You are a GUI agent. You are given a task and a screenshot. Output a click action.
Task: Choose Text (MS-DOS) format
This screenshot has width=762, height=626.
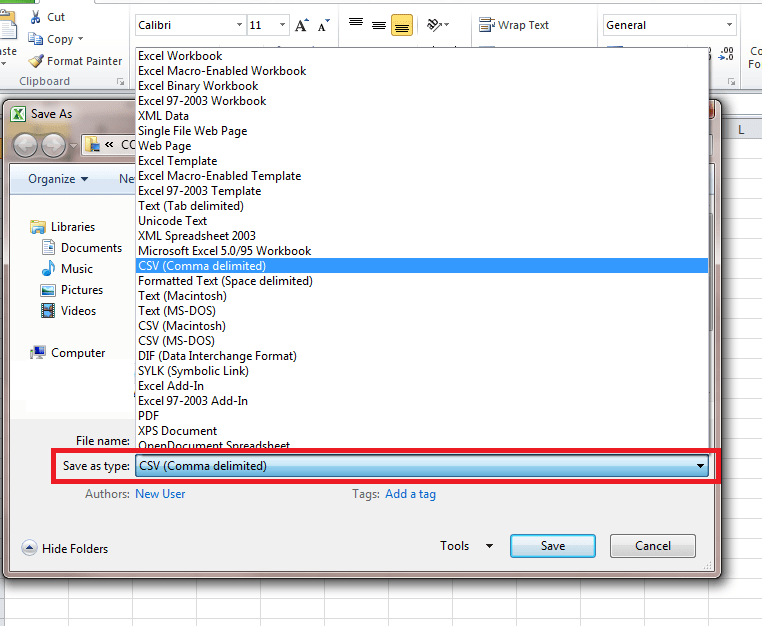coord(421,311)
